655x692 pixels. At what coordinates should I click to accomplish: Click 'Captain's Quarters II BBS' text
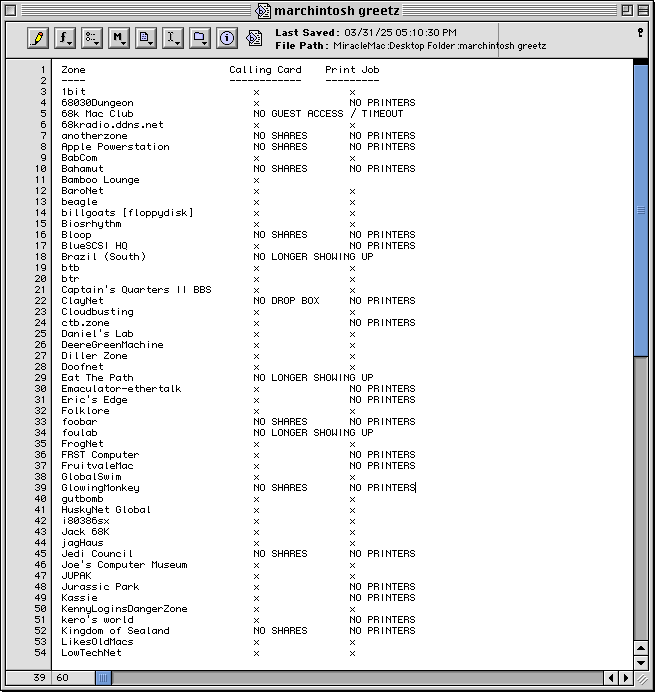[136, 290]
